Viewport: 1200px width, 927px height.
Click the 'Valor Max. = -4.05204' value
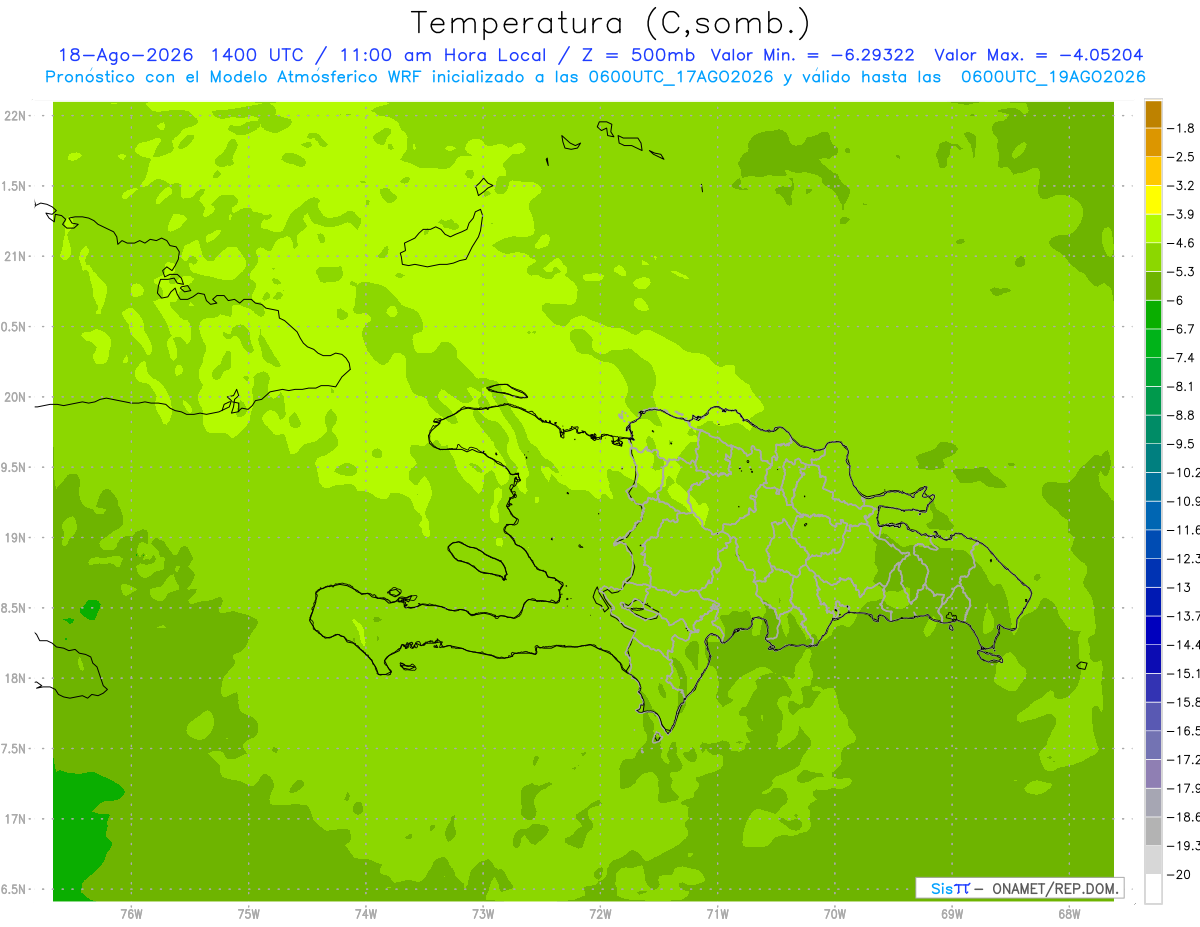(x=1039, y=55)
